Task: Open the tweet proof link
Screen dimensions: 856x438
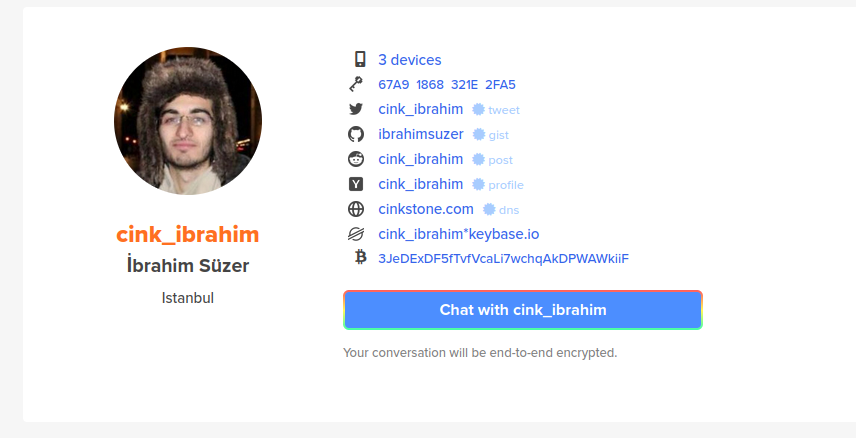Action: coord(496,110)
